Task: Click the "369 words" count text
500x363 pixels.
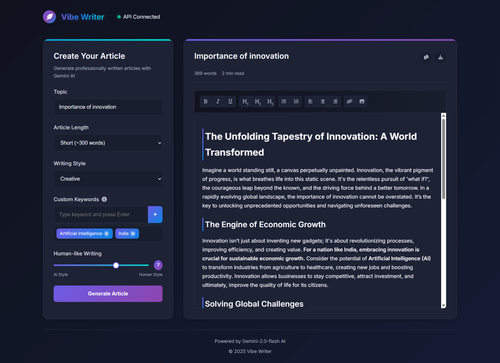Action: [205, 73]
